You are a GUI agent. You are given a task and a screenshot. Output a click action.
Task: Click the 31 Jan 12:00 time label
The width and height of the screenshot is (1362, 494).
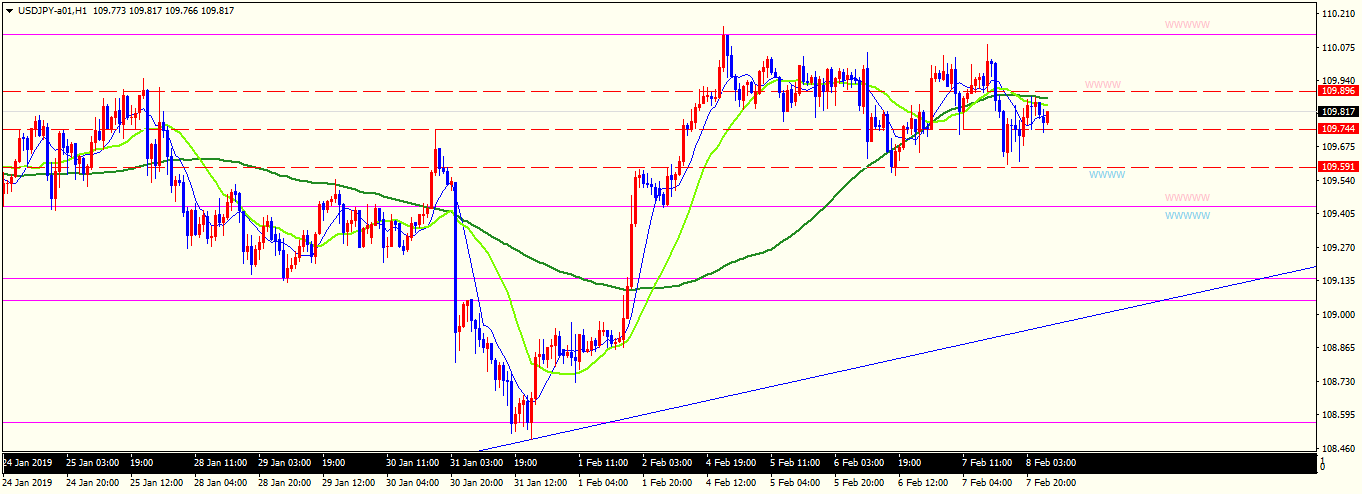coord(540,482)
